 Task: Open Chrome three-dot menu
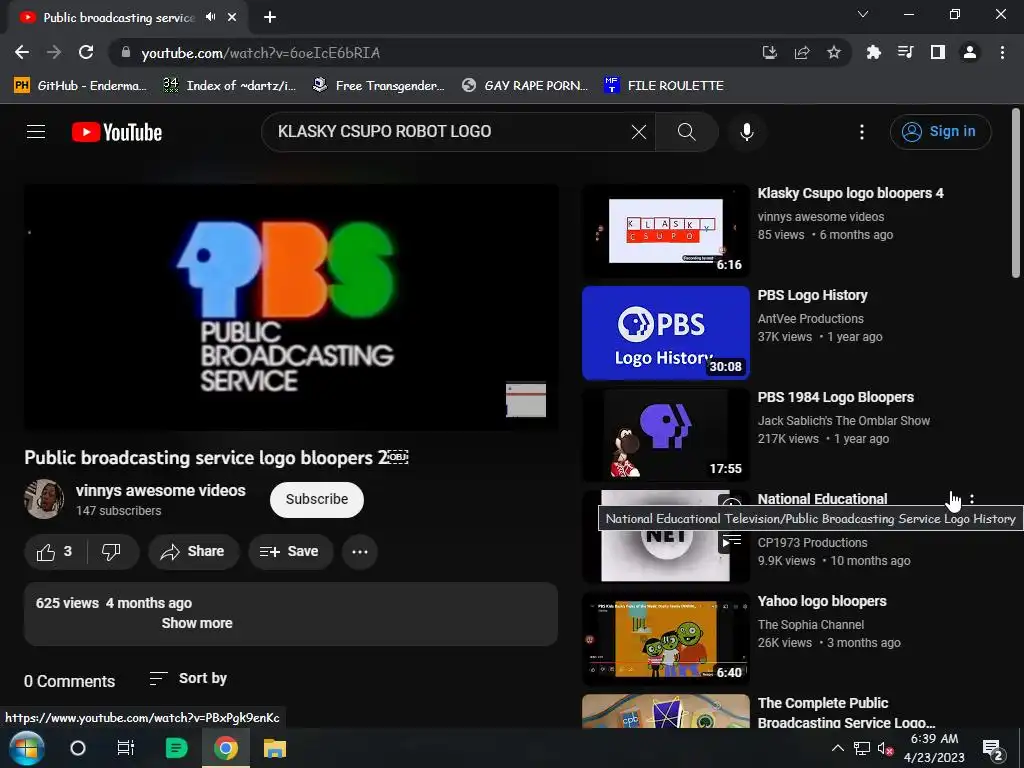[x=1002, y=52]
